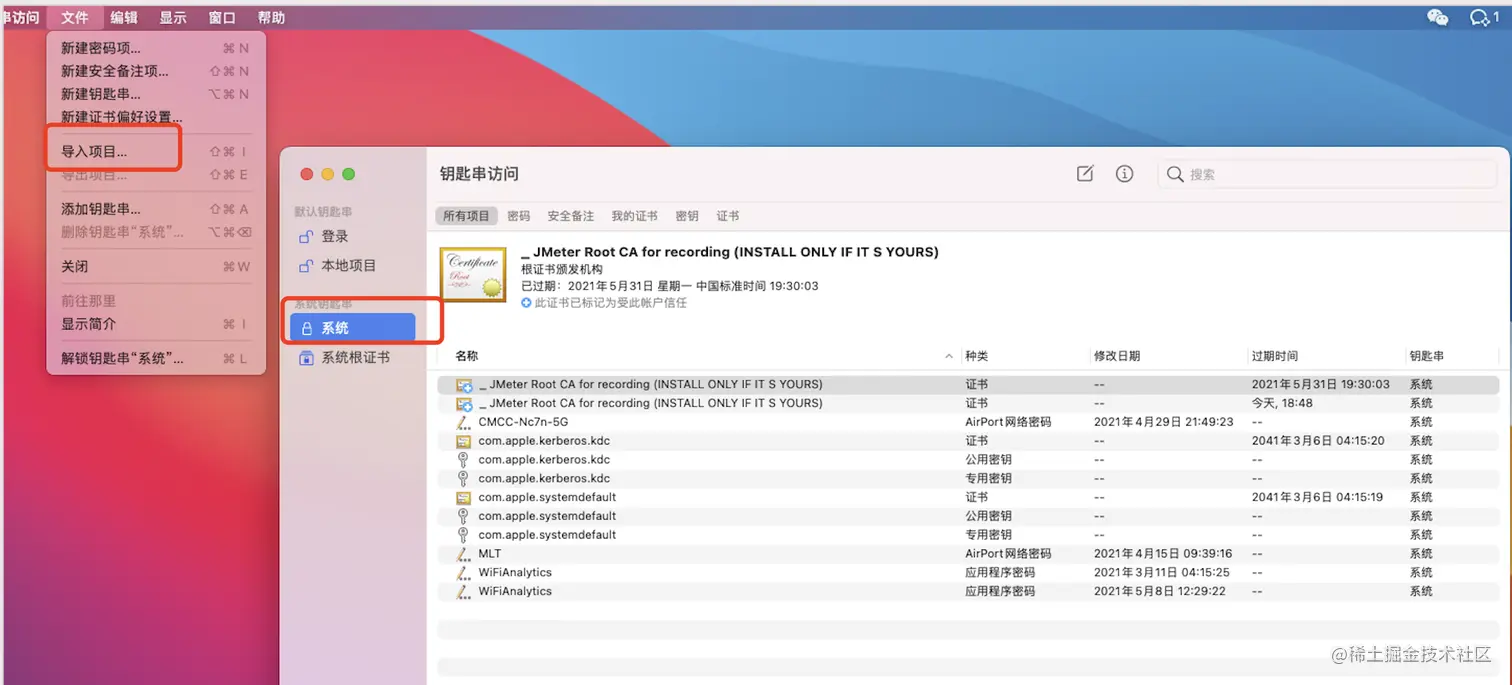Open WeChat icon in the menu bar
The width and height of the screenshot is (1512, 685).
pyautogui.click(x=1438, y=17)
